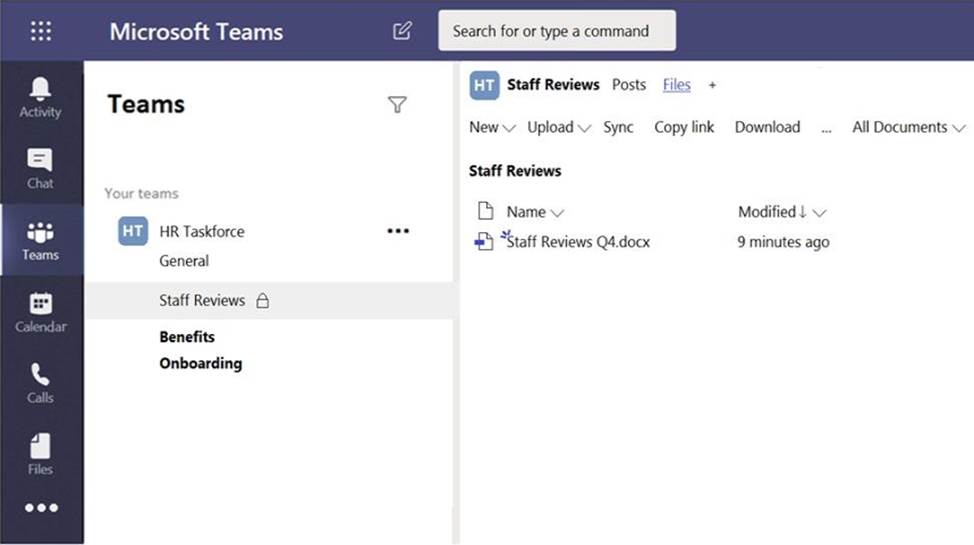Click the search or command box
974x545 pixels.
click(557, 31)
